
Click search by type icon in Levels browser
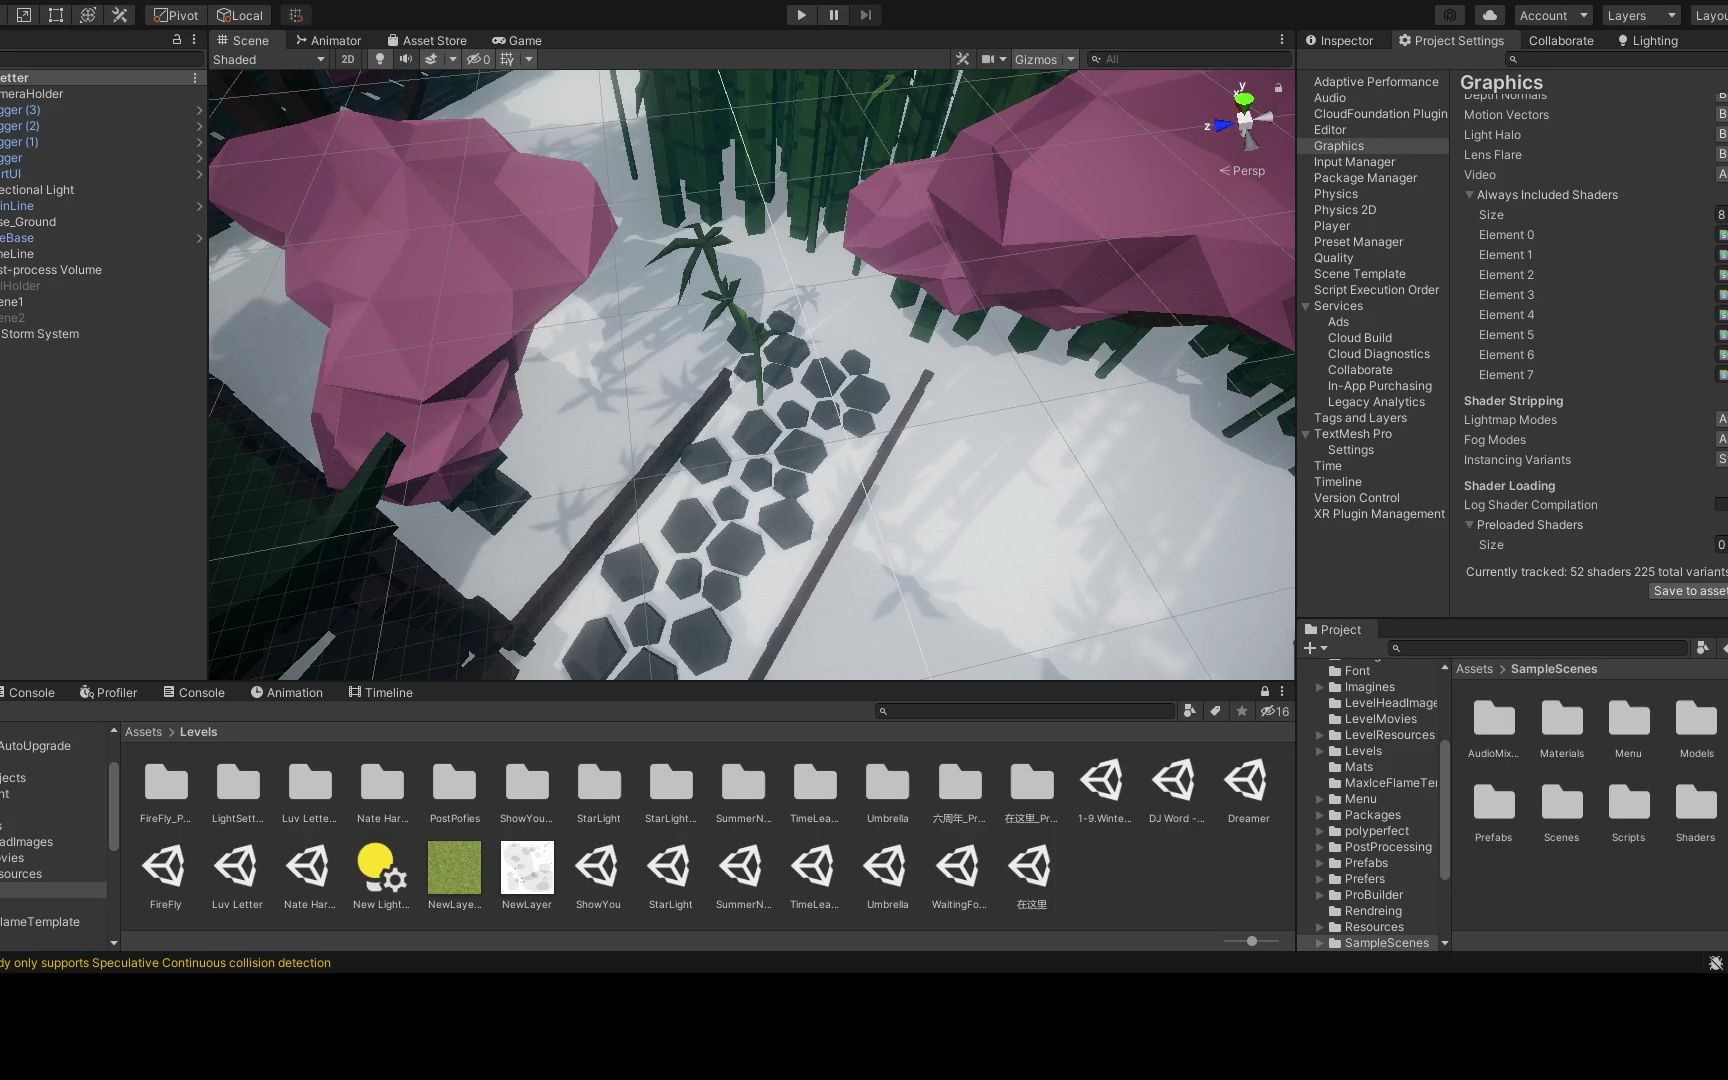1189,711
